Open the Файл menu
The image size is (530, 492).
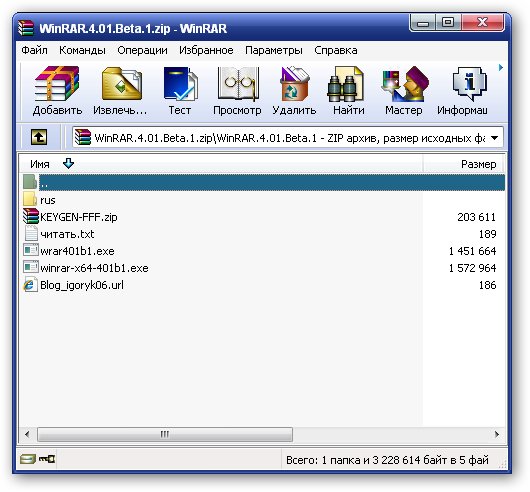tap(34, 50)
